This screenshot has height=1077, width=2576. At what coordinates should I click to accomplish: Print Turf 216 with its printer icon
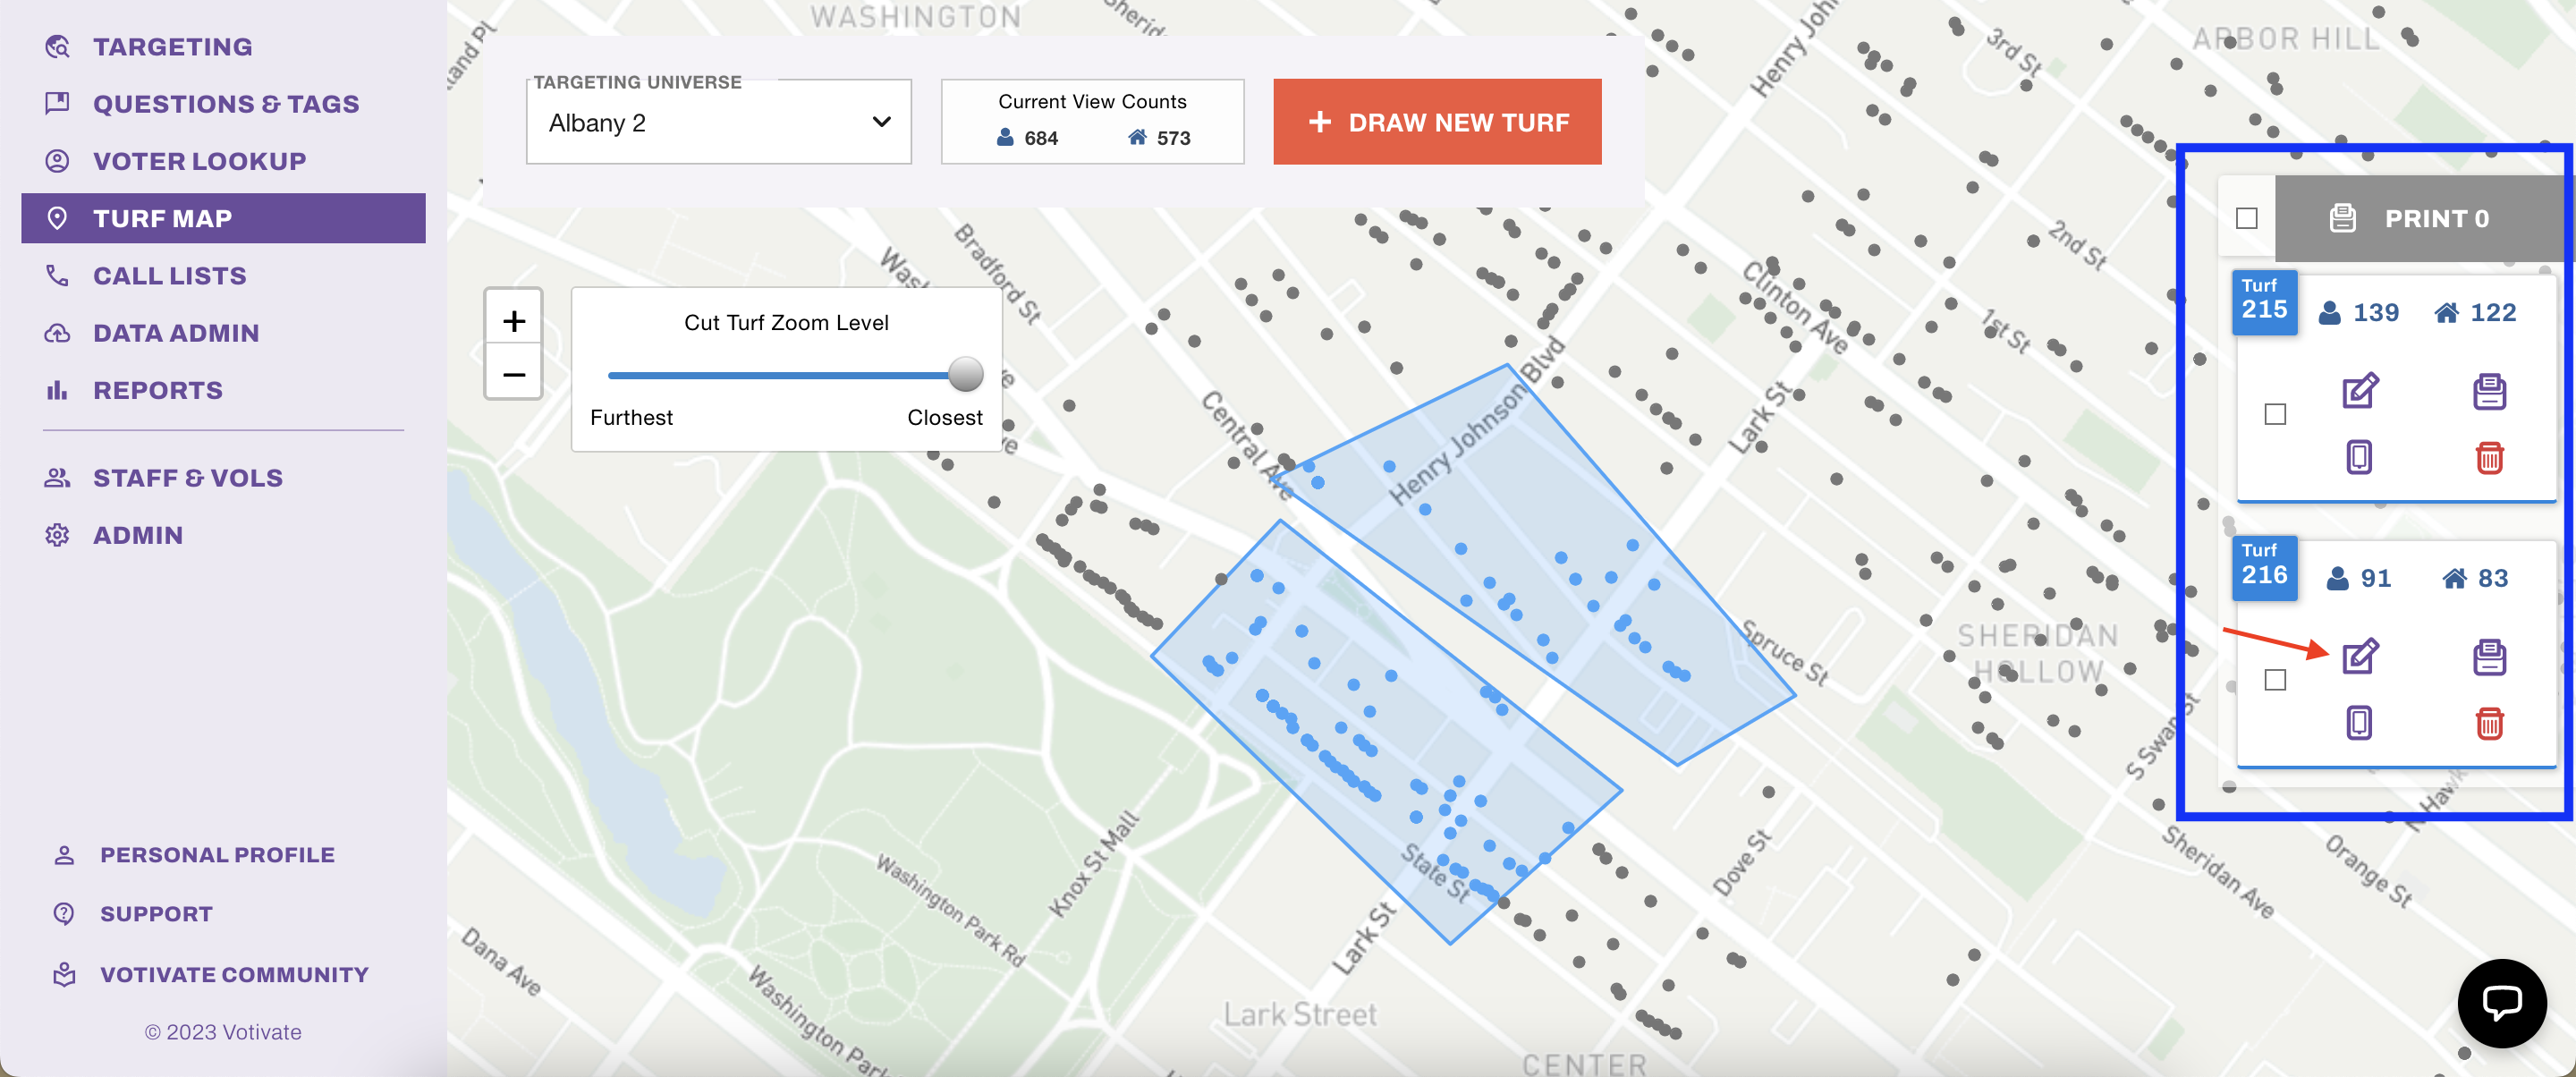[2489, 657]
